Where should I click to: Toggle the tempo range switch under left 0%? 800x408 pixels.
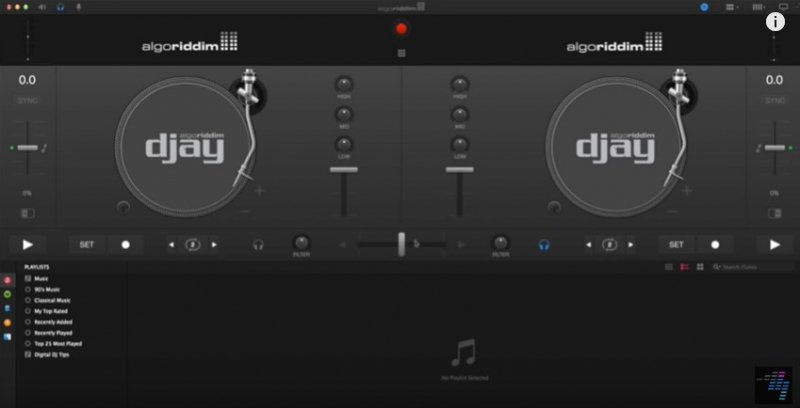[28, 213]
